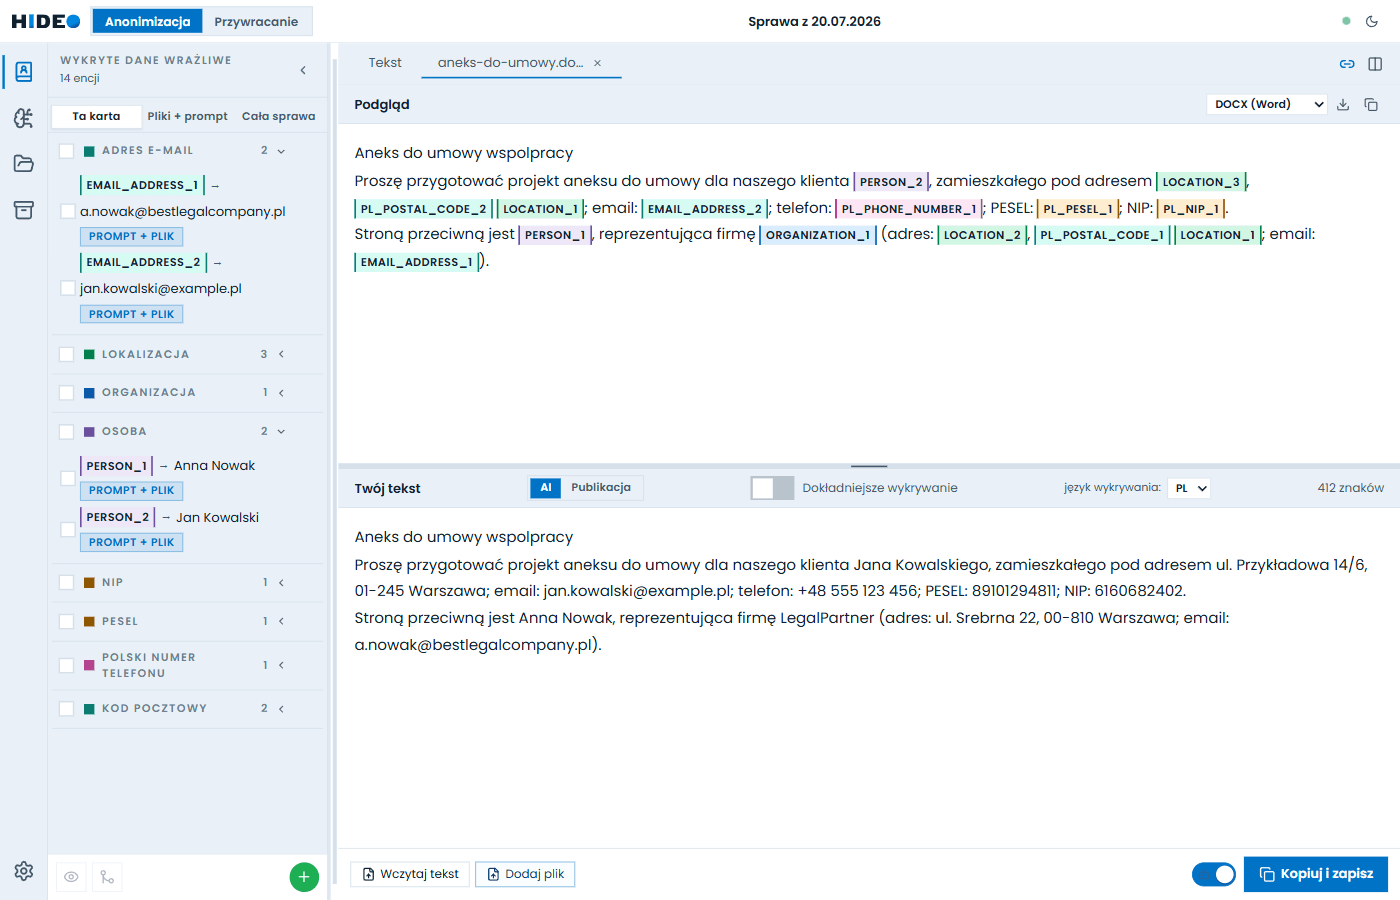Open the archive box sidebar icon
The height and width of the screenshot is (900, 1400).
tap(24, 210)
